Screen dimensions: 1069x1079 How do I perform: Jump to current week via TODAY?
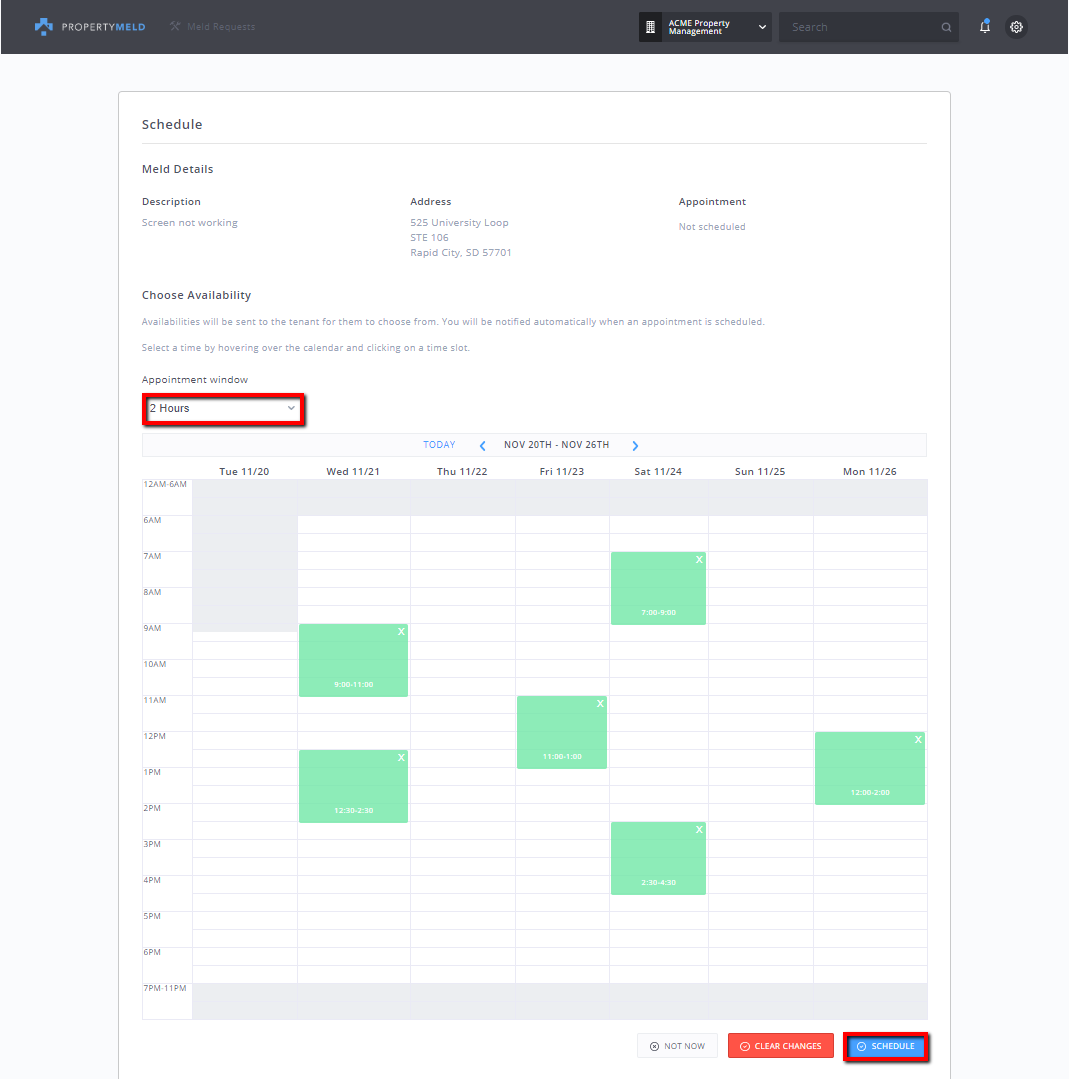point(439,445)
